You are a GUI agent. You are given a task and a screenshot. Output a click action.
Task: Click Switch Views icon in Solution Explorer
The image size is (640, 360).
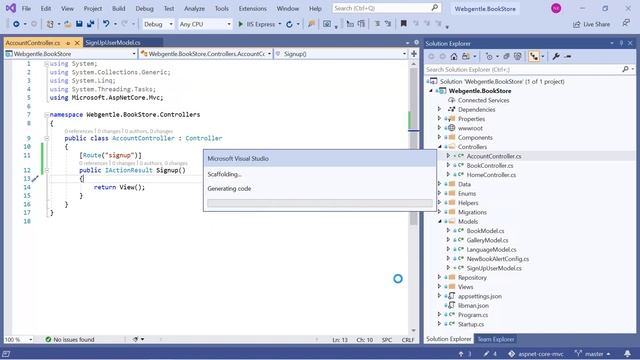coord(466,56)
